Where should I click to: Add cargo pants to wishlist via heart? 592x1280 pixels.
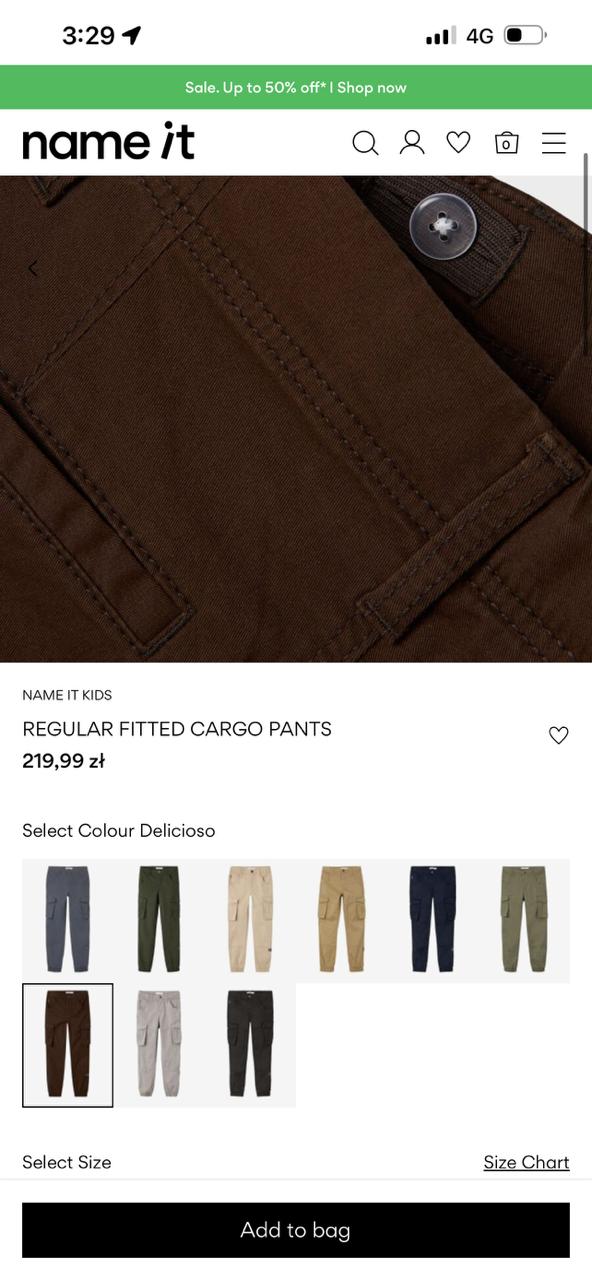pos(559,735)
